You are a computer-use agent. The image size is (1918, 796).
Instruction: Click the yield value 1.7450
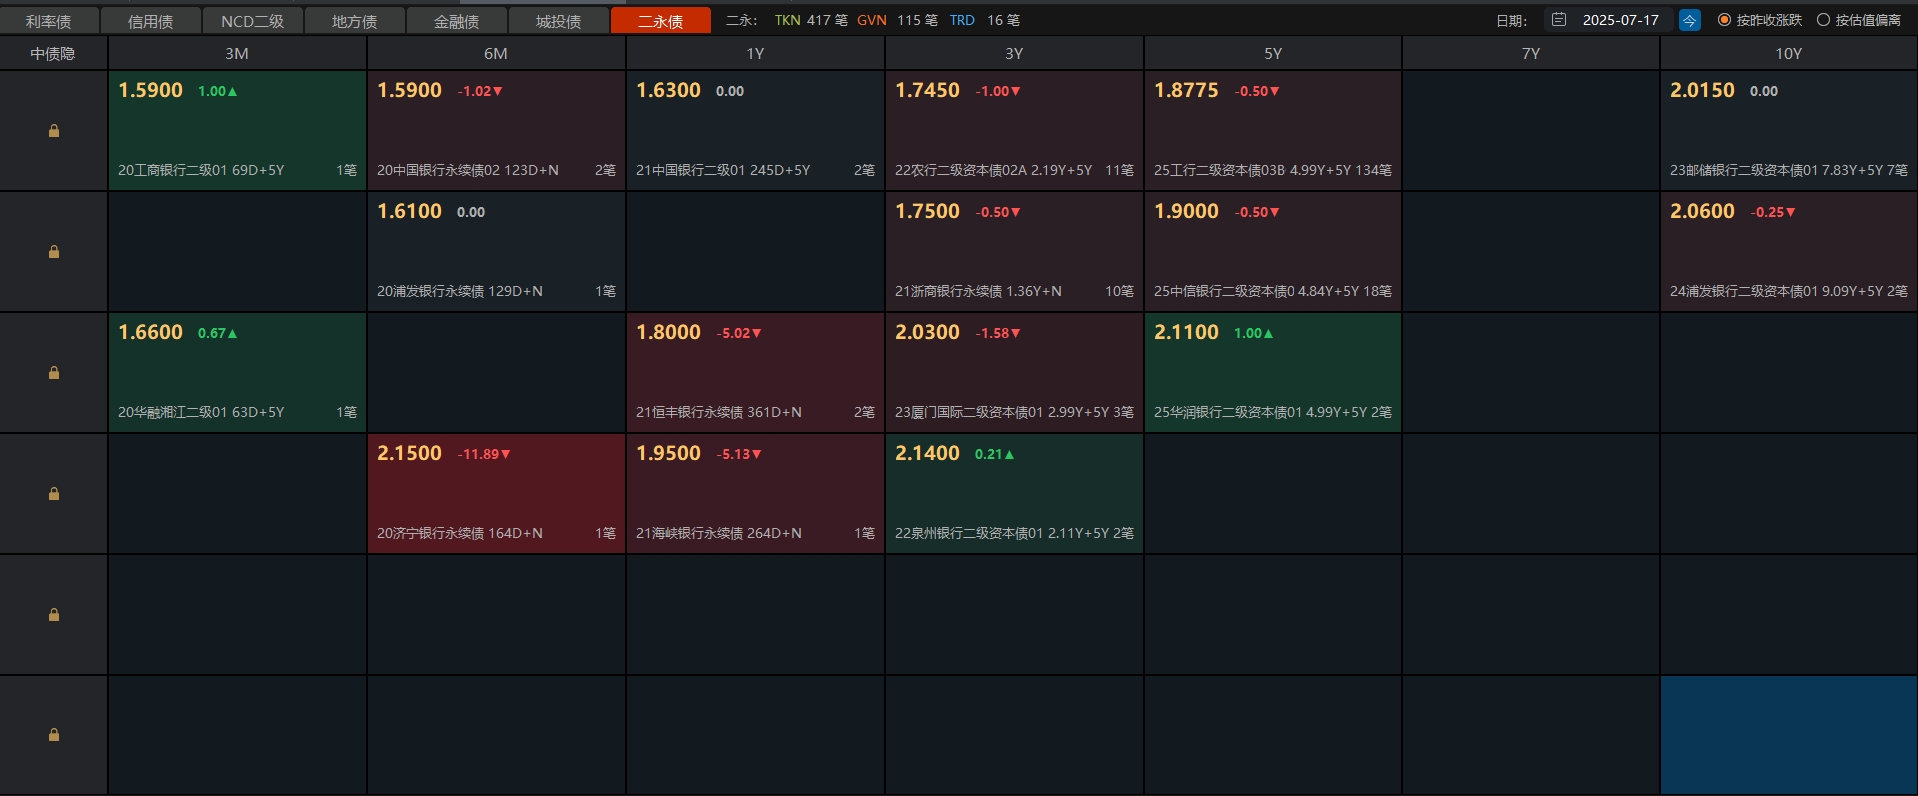[x=927, y=90]
